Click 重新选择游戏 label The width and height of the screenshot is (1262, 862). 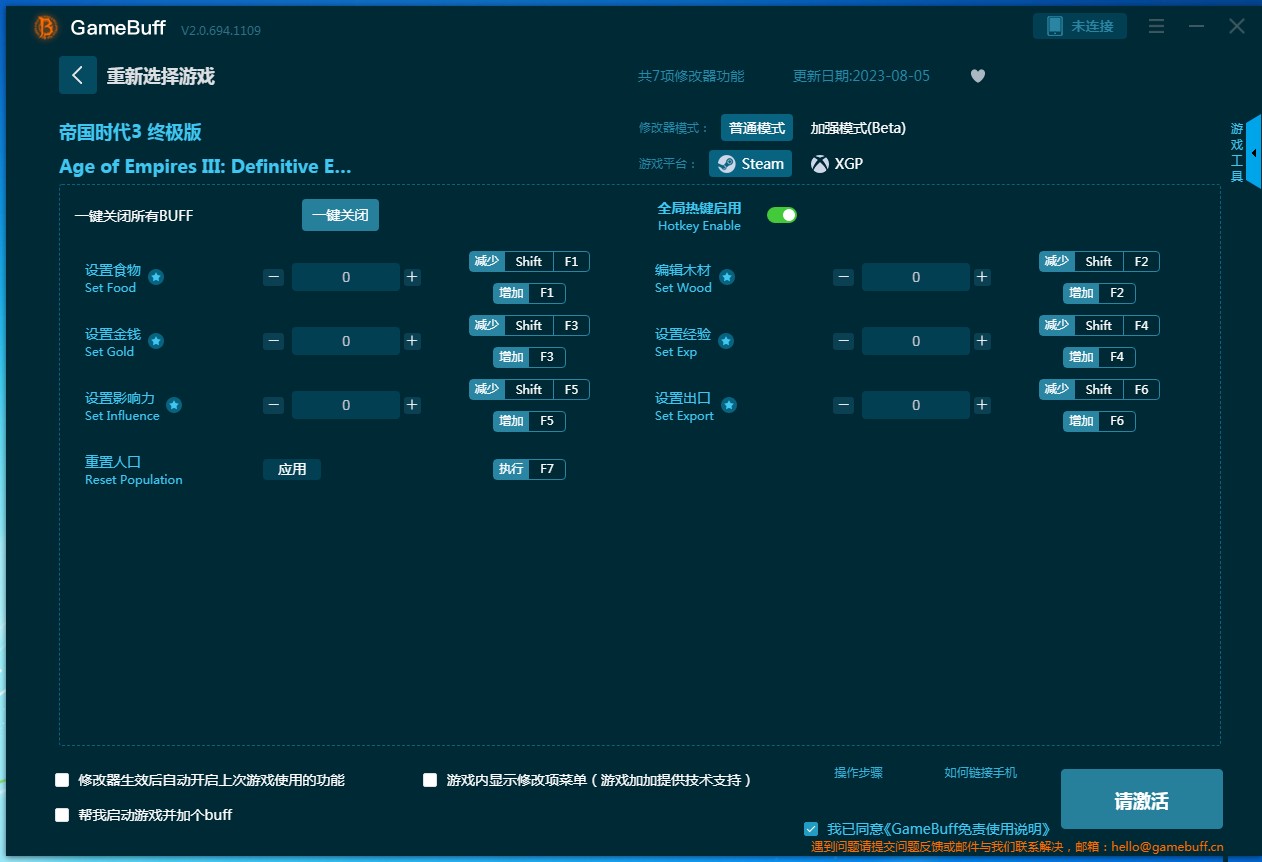[161, 76]
